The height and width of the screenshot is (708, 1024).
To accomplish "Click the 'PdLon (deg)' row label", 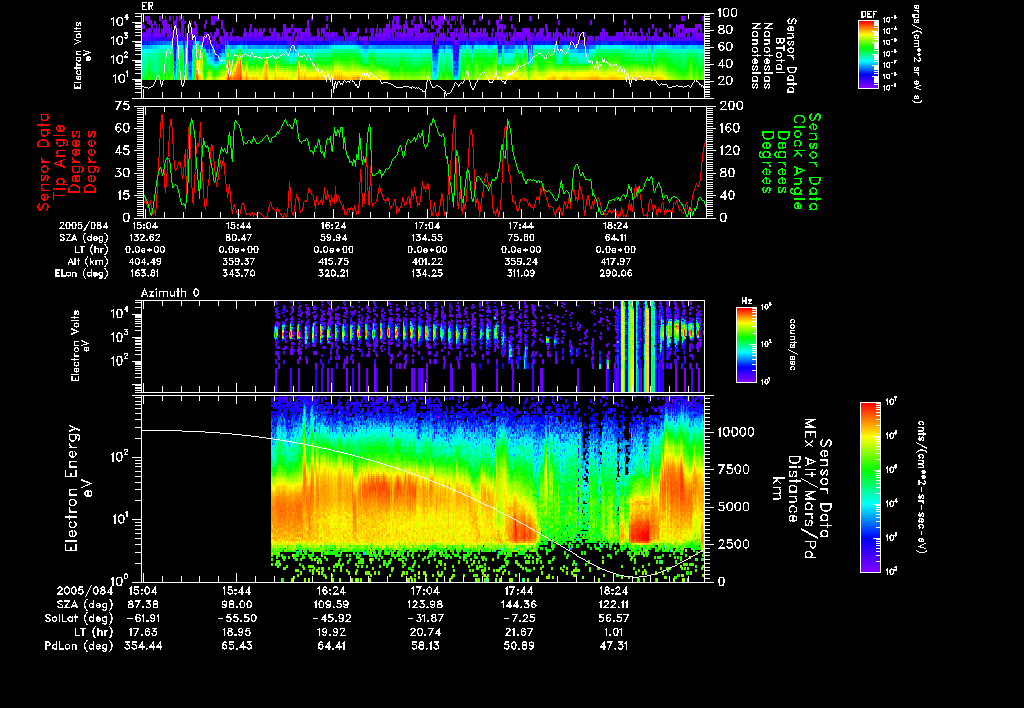I will 79,645.
